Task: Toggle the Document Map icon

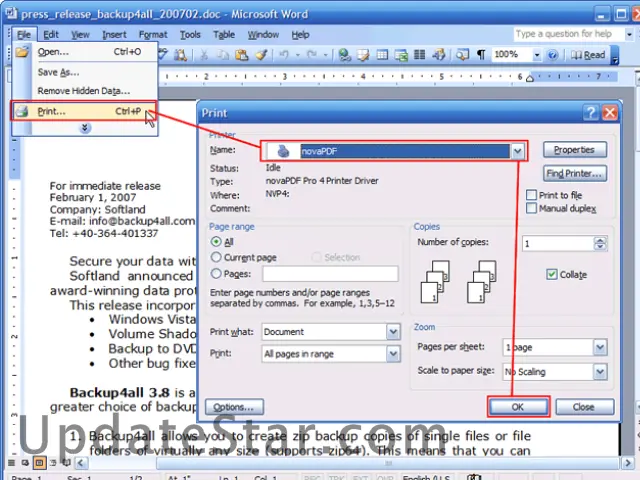Action: pyautogui.click(x=462, y=55)
